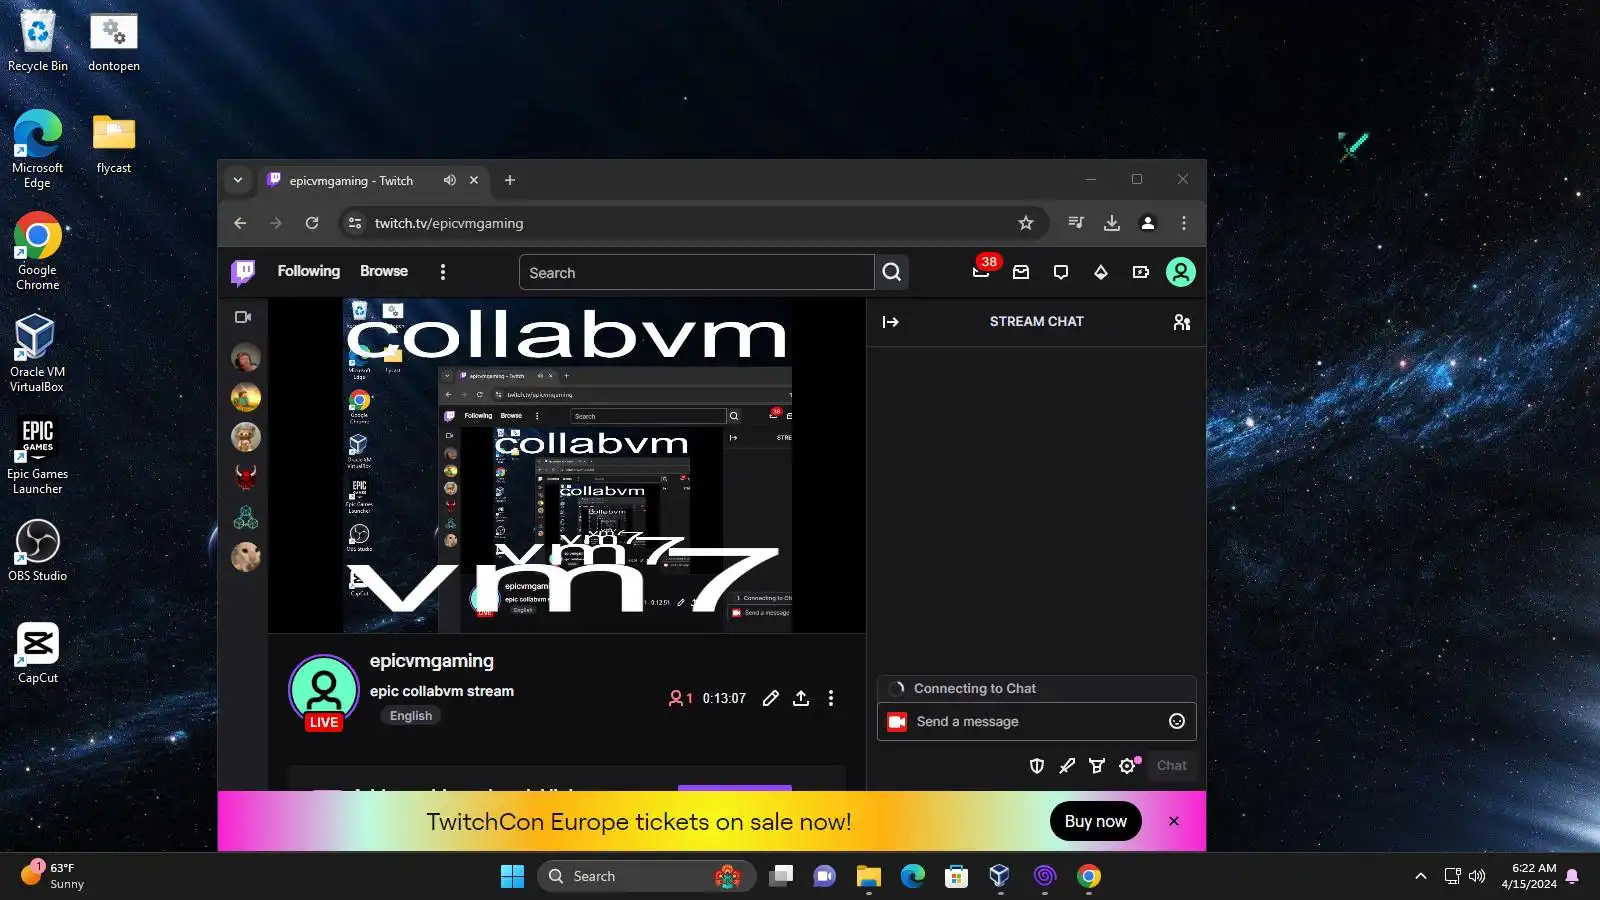1600x900 pixels.
Task: Click the epicvmgaming LIVE channel avatar
Action: [324, 692]
